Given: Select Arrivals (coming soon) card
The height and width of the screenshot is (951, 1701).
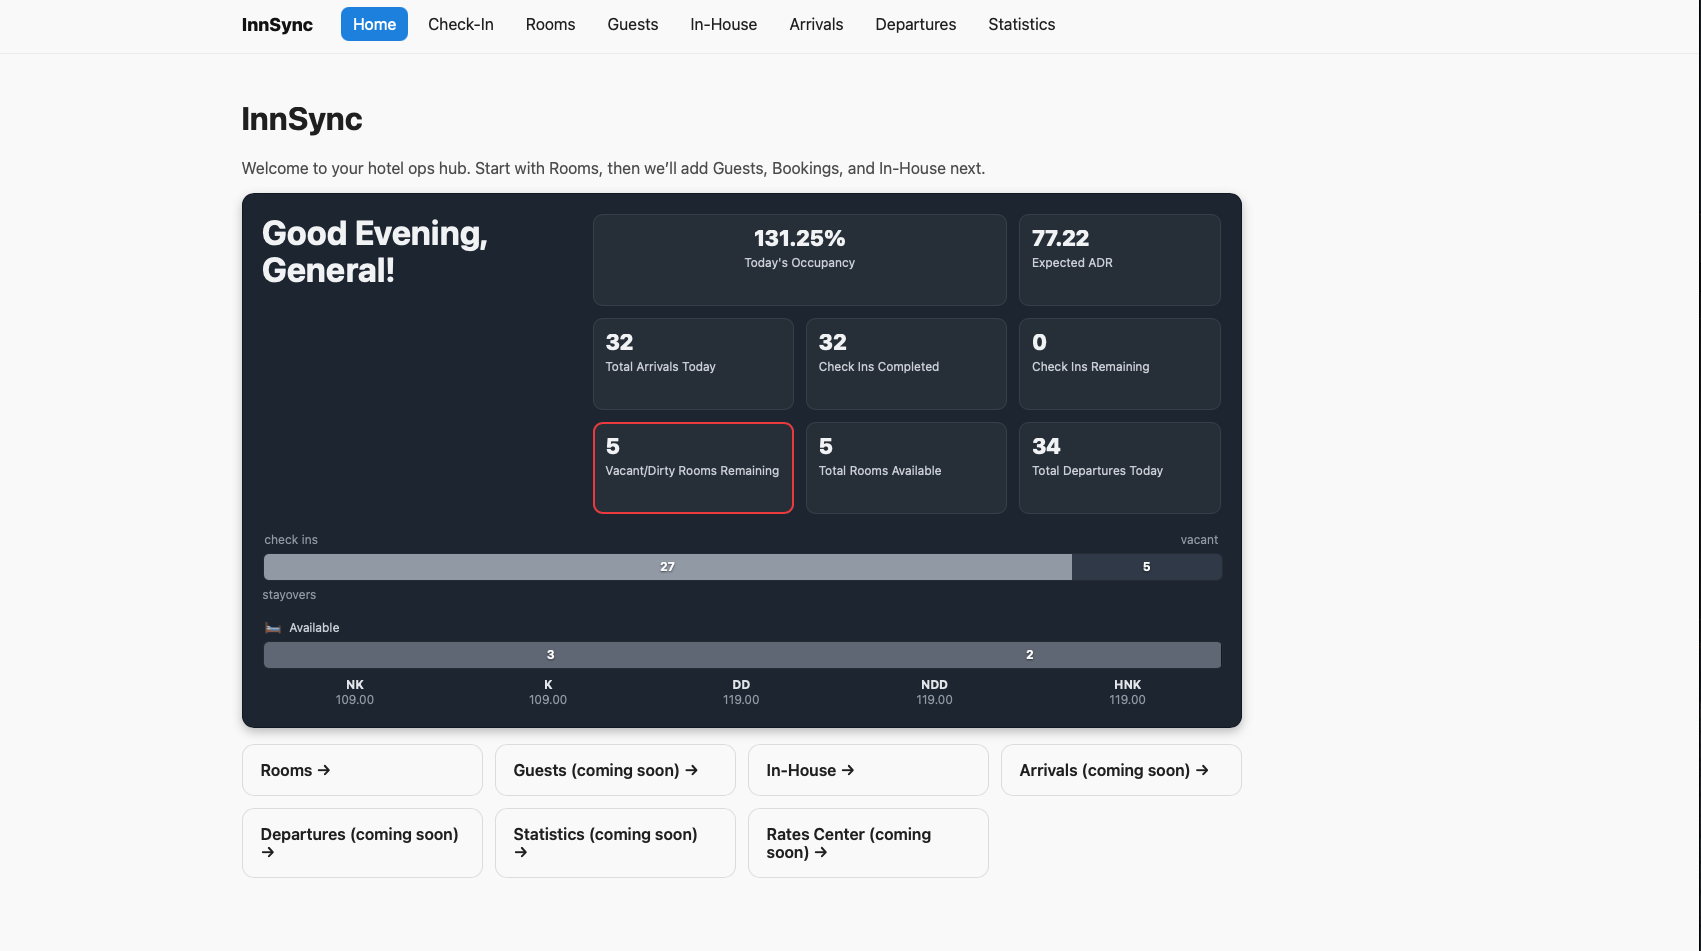Looking at the screenshot, I should pyautogui.click(x=1121, y=770).
